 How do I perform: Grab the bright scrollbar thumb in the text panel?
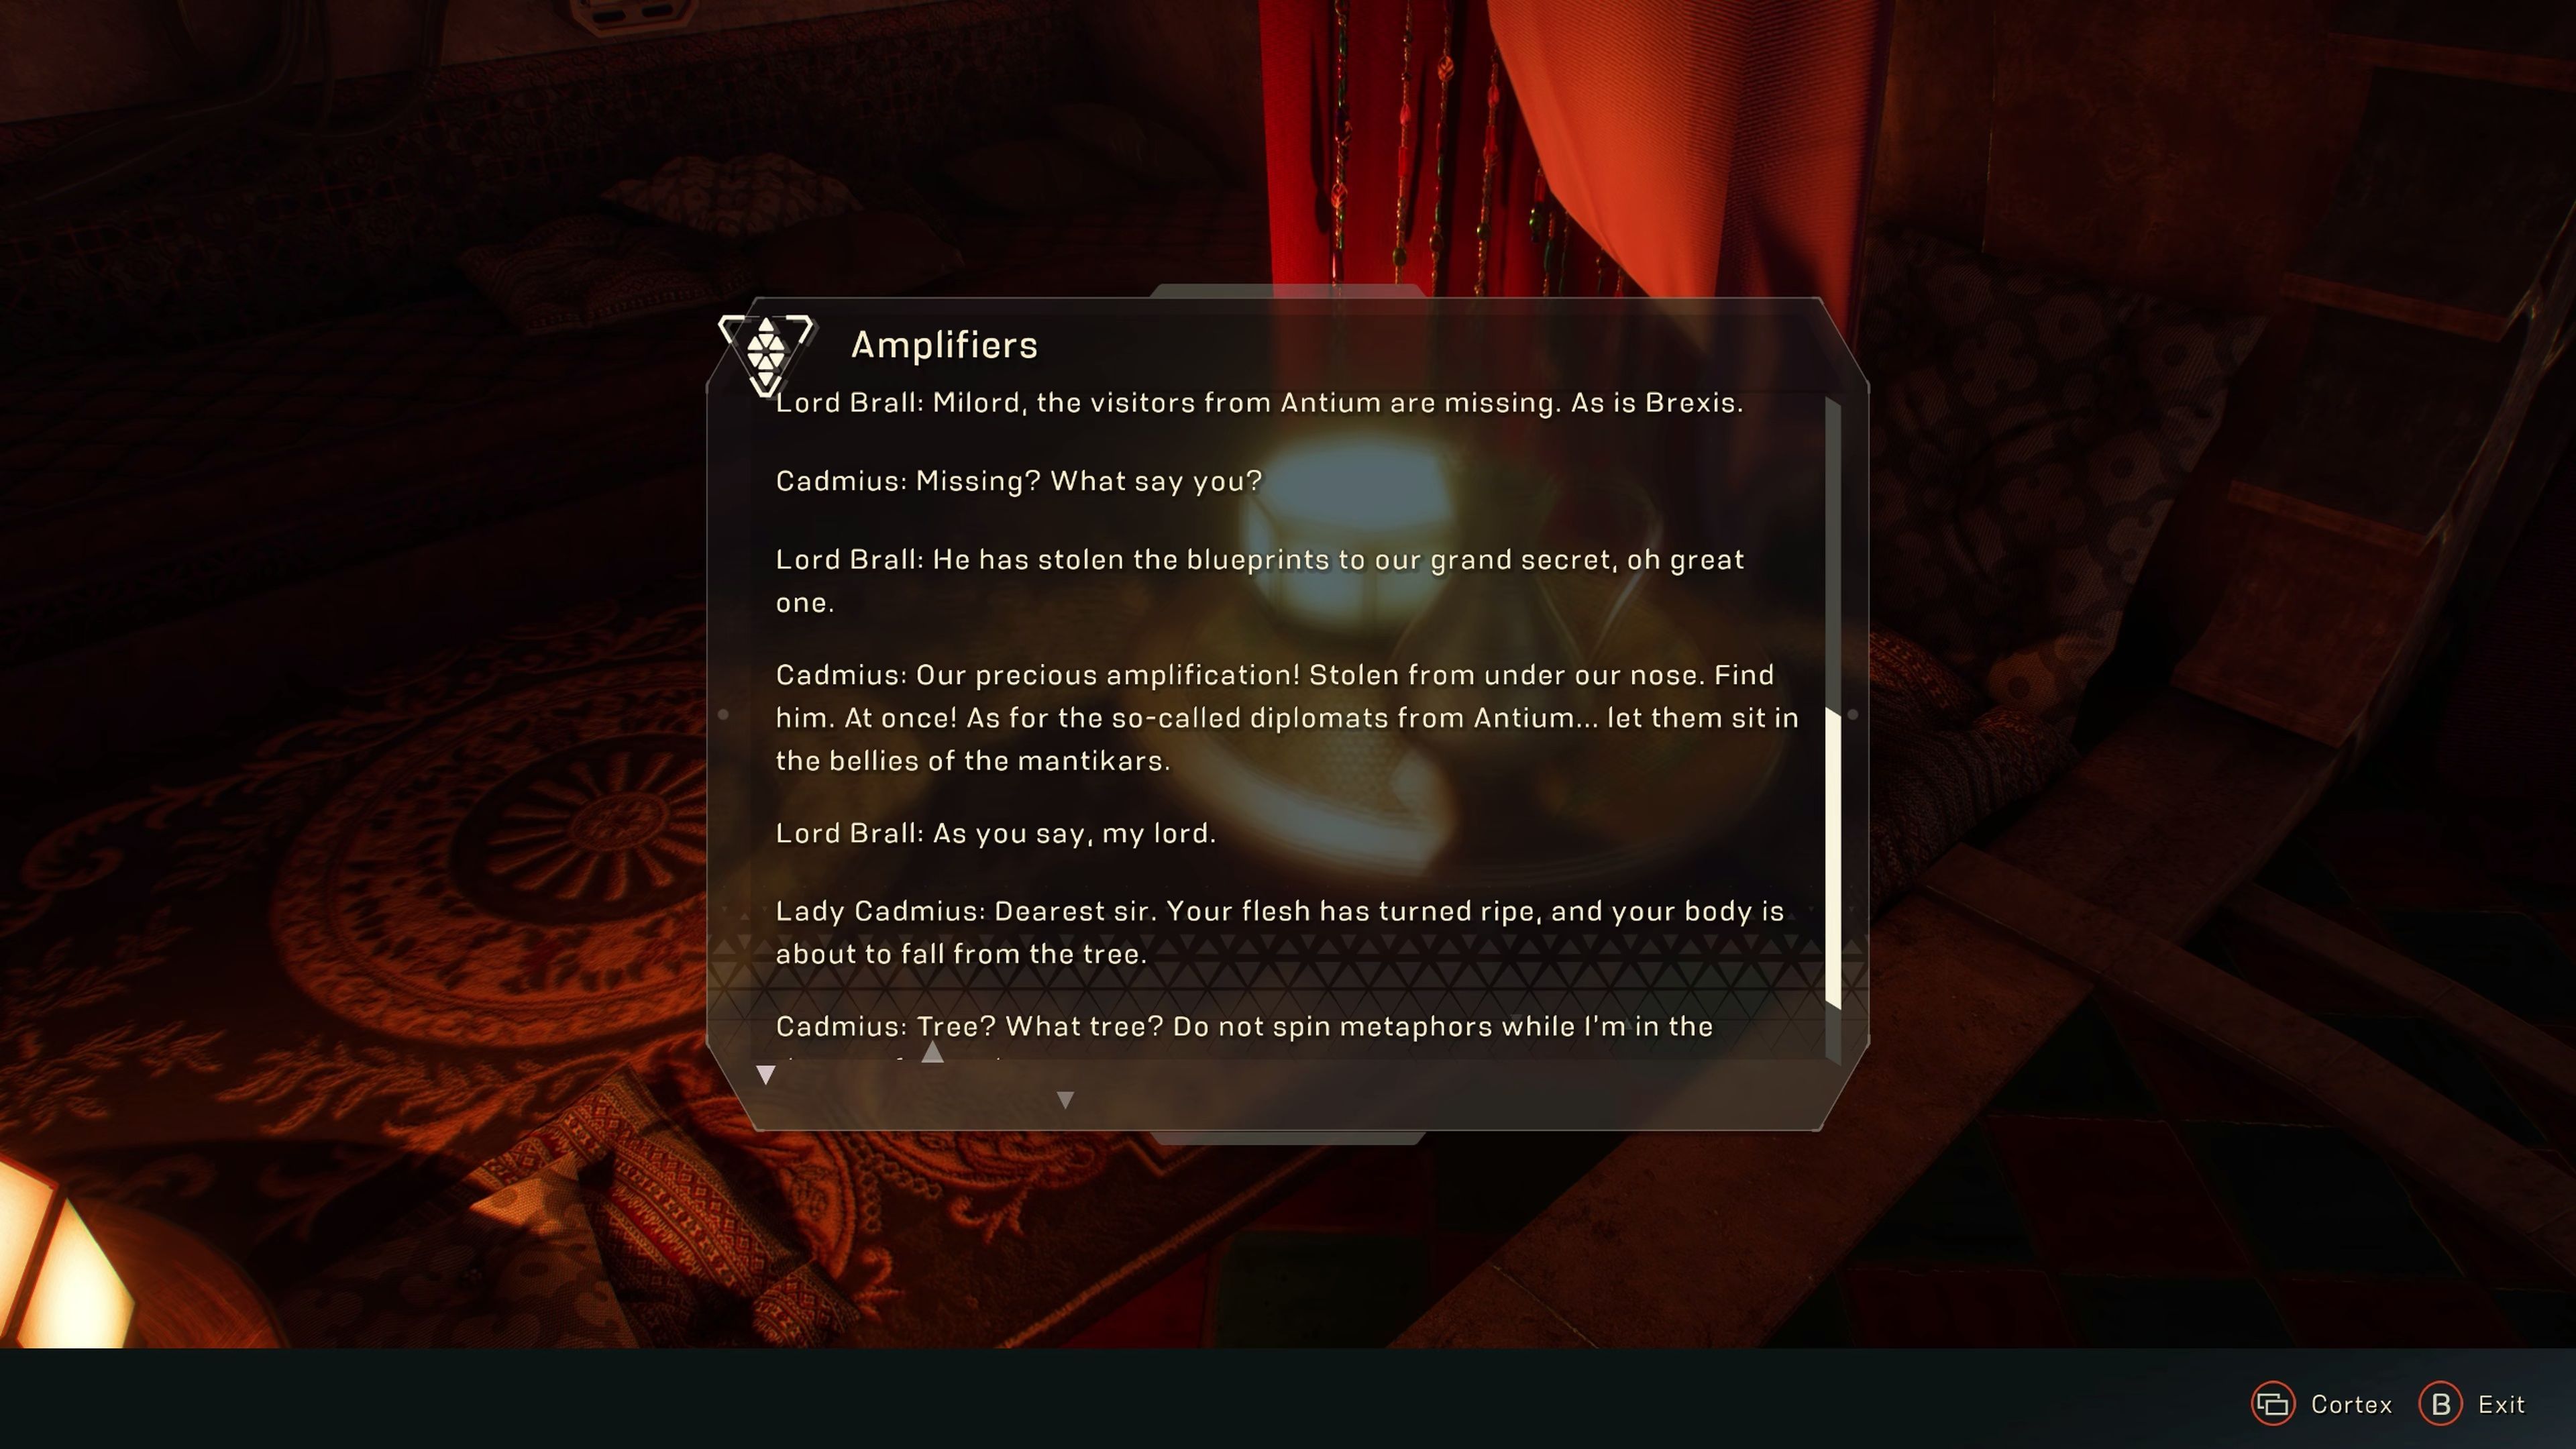(1833, 857)
